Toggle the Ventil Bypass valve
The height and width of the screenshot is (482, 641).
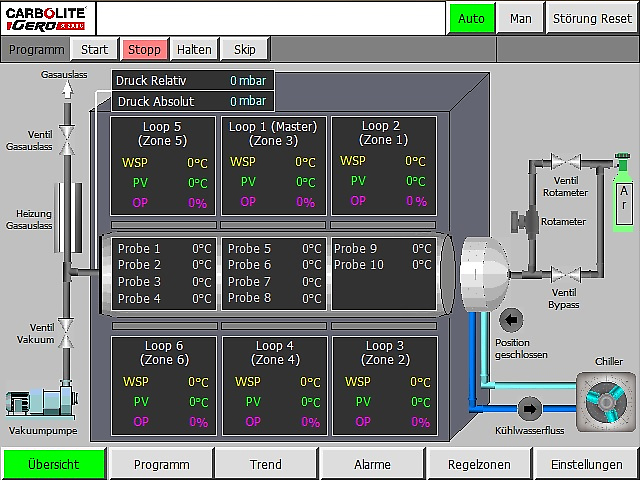pyautogui.click(x=565, y=274)
